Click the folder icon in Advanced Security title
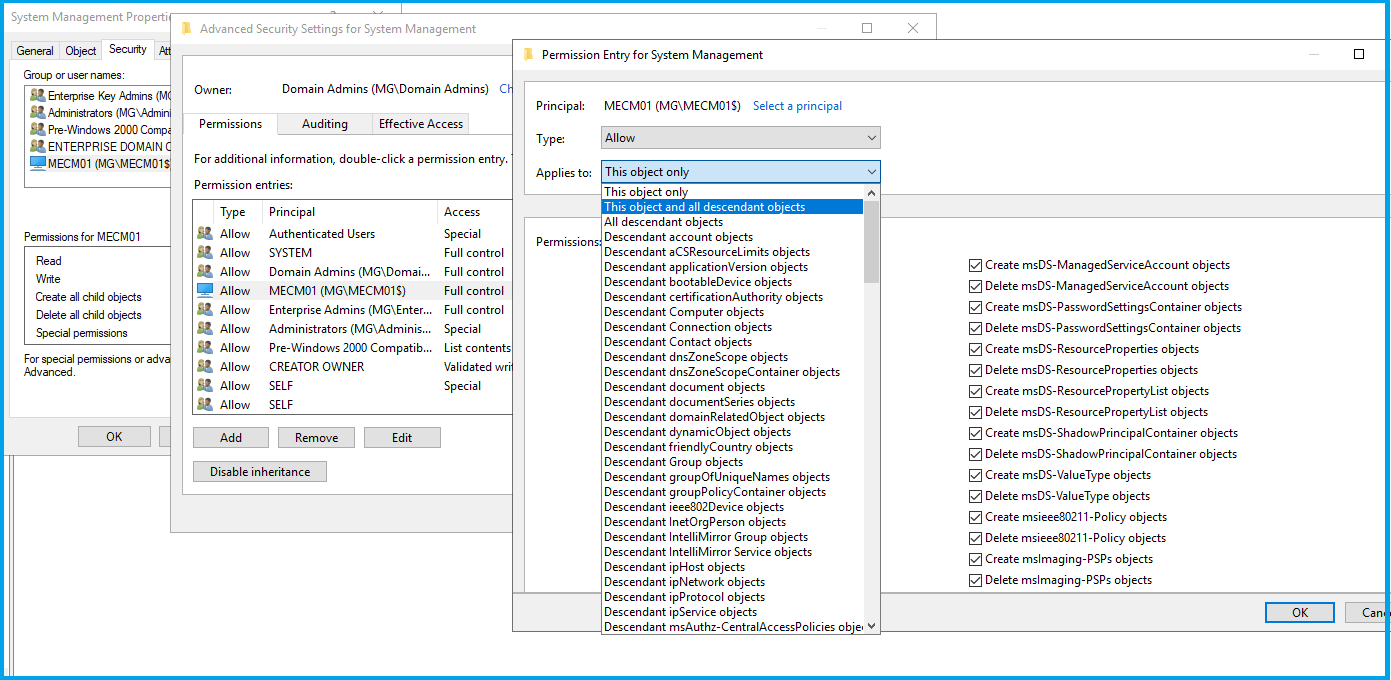The width and height of the screenshot is (1391, 680). 187,29
